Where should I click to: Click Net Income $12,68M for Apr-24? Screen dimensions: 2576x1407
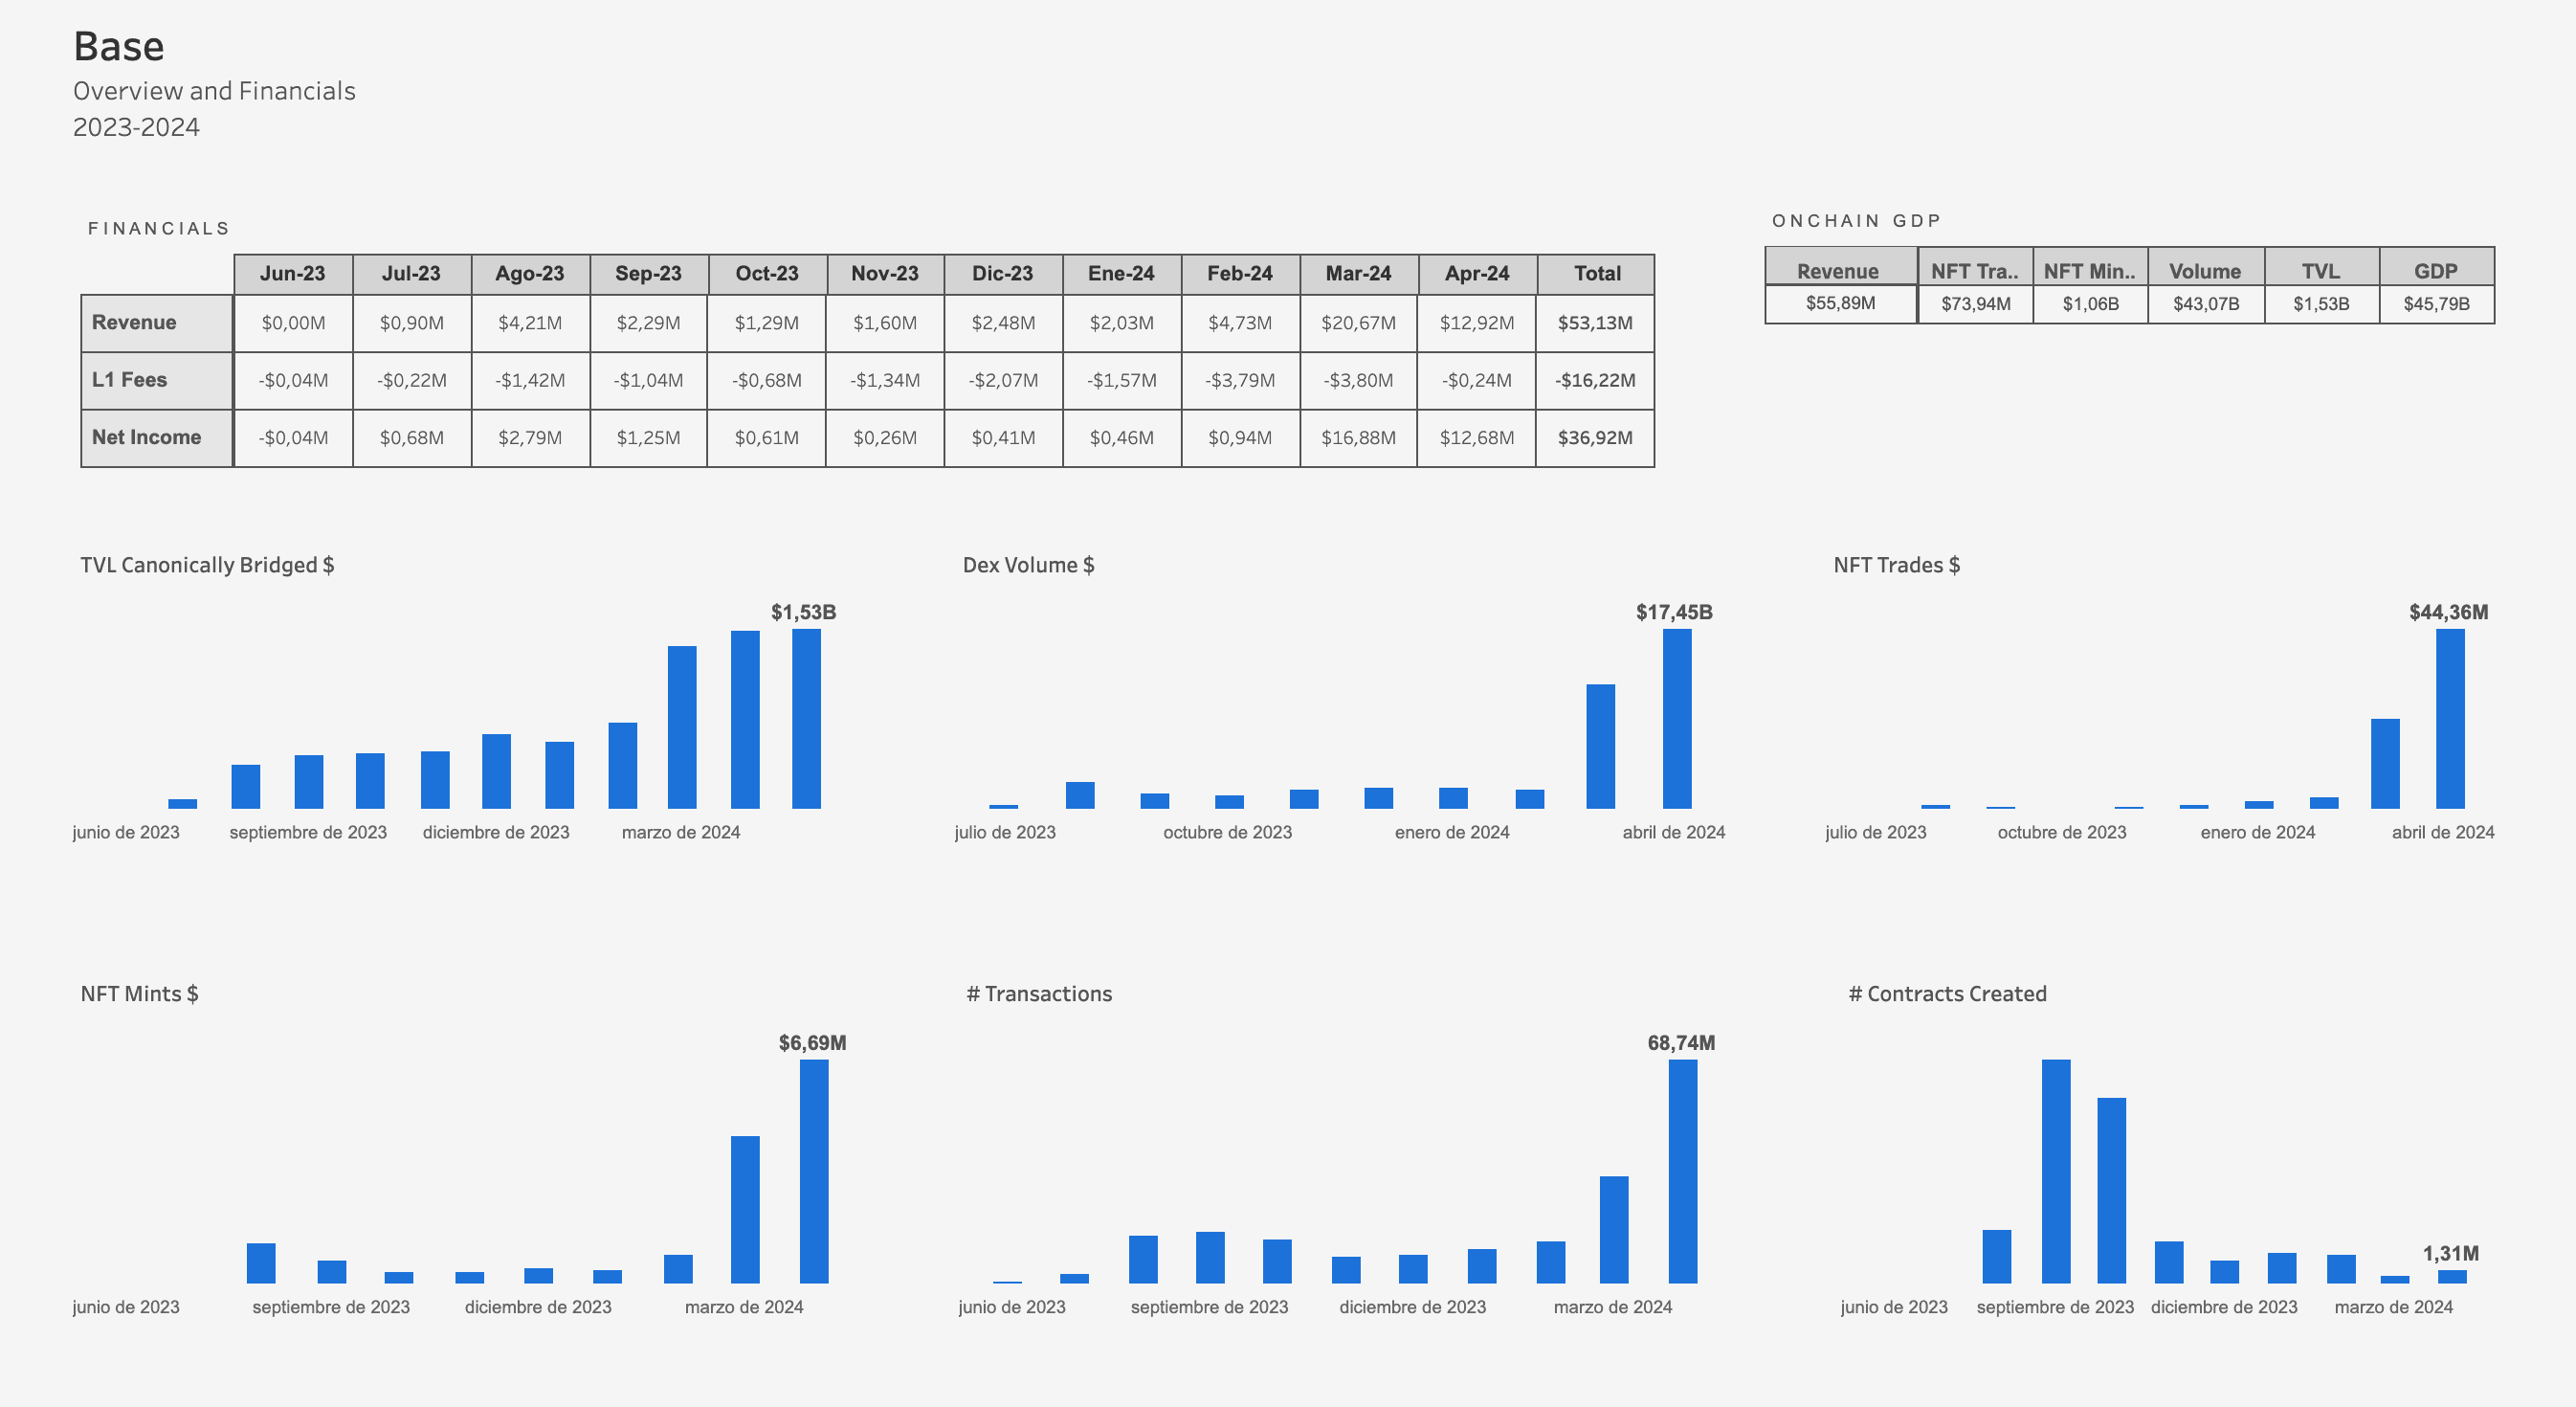pos(1476,437)
